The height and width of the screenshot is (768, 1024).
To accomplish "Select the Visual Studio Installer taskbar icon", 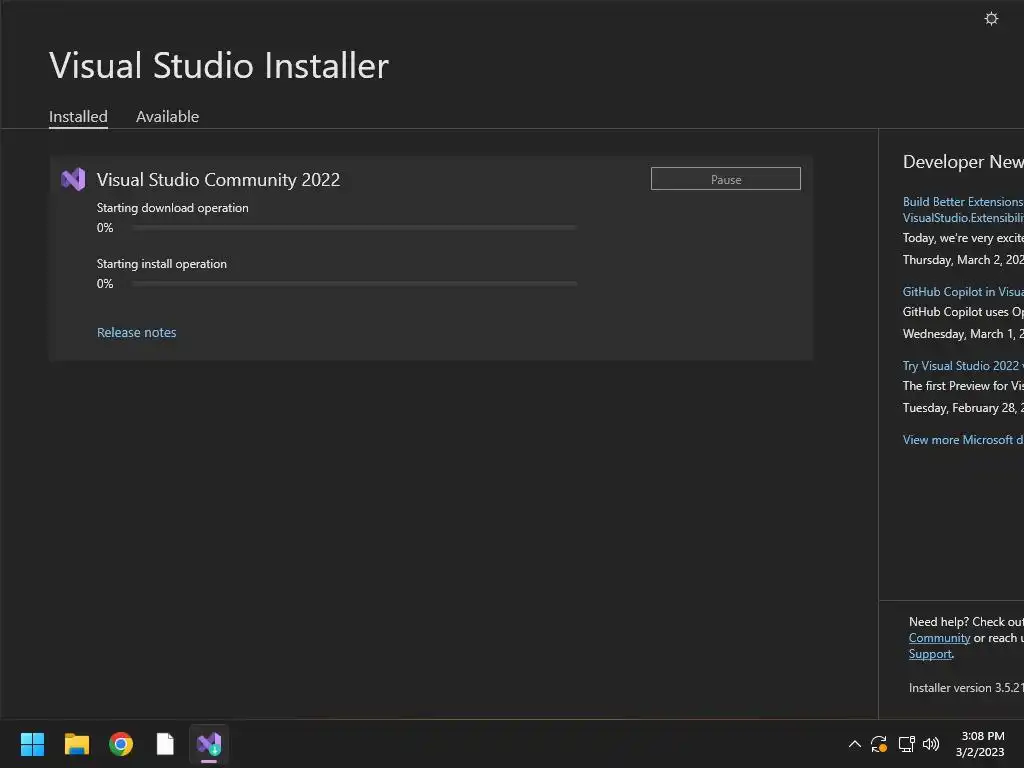I will (x=209, y=744).
